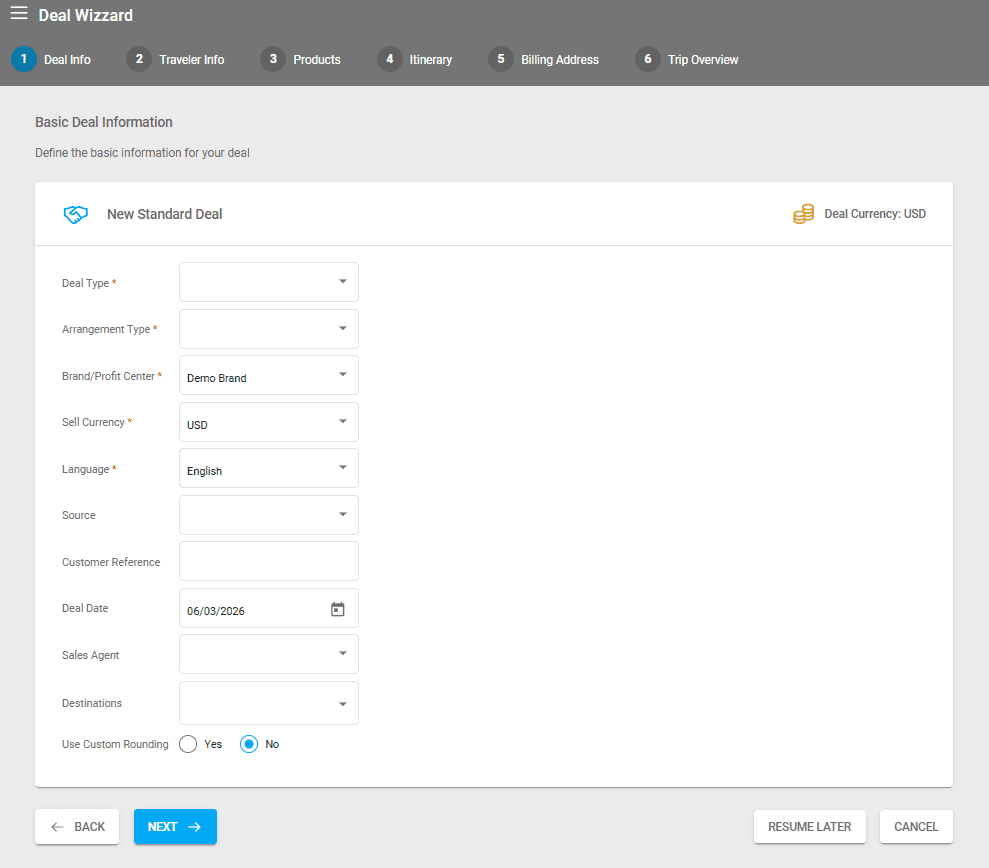
Task: Click the handshake New Standard Deal icon
Action: (x=76, y=214)
